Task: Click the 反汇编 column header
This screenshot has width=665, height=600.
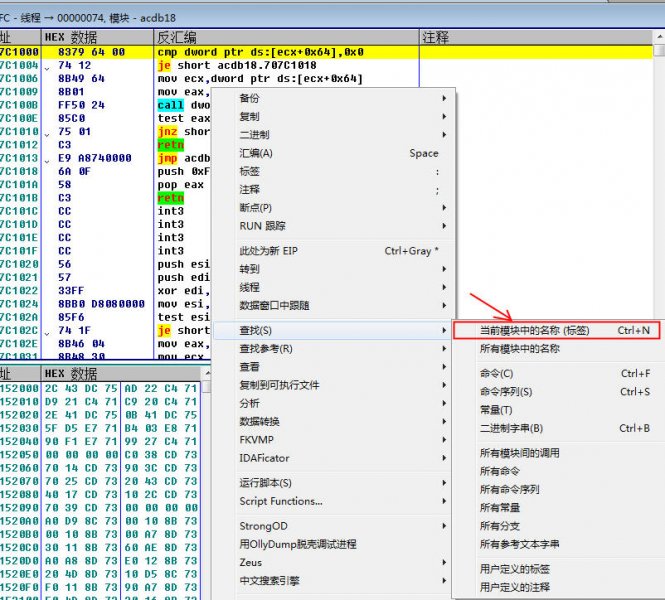Action: coord(286,37)
